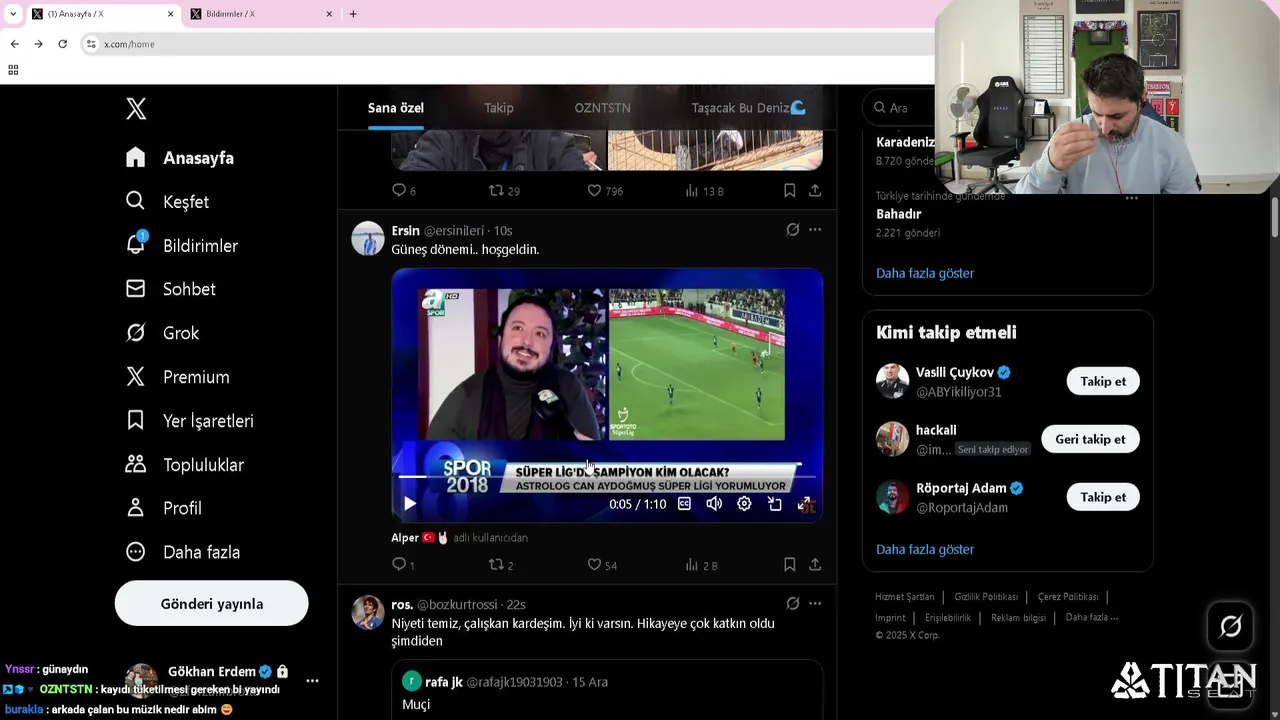Toggle picture-in-picture on the video
This screenshot has width=1280, height=720.
pos(775,504)
